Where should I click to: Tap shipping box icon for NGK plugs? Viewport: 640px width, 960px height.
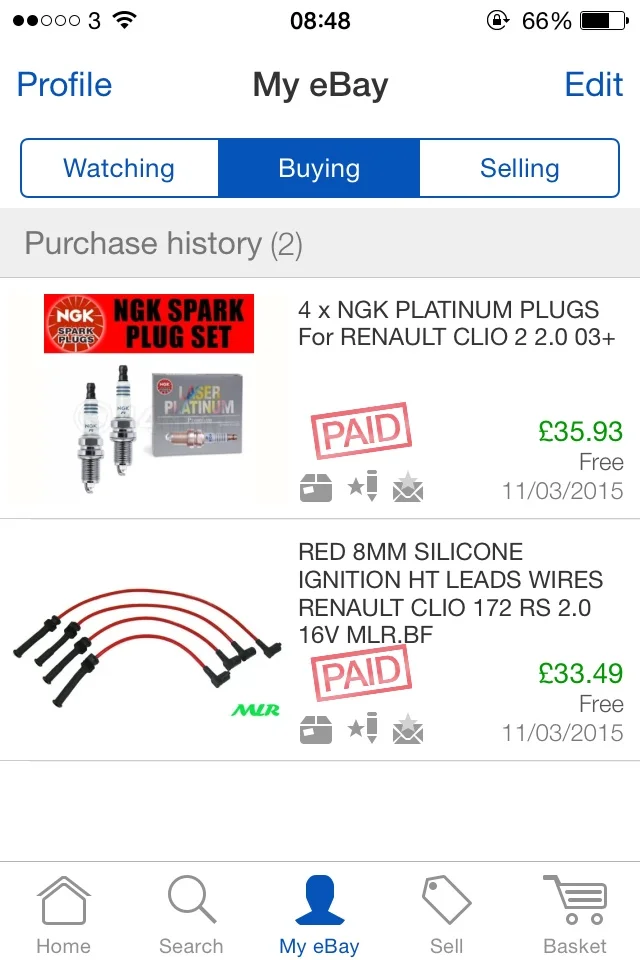pyautogui.click(x=316, y=488)
